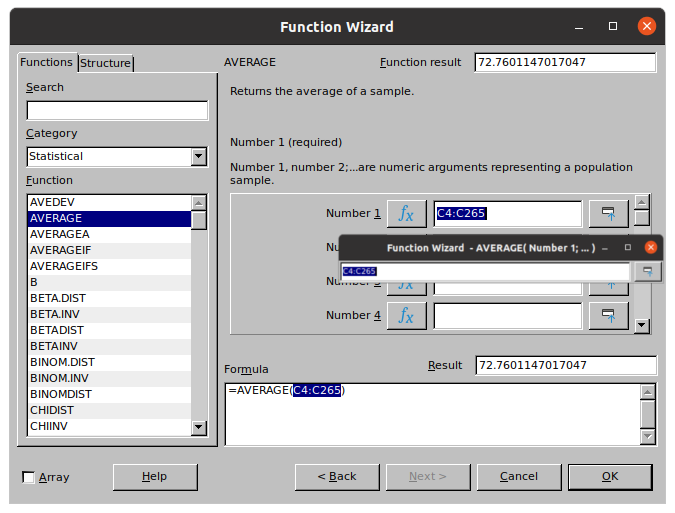675x513 pixels.
Task: Select AVEDEV in the function list
Action: tap(109, 202)
